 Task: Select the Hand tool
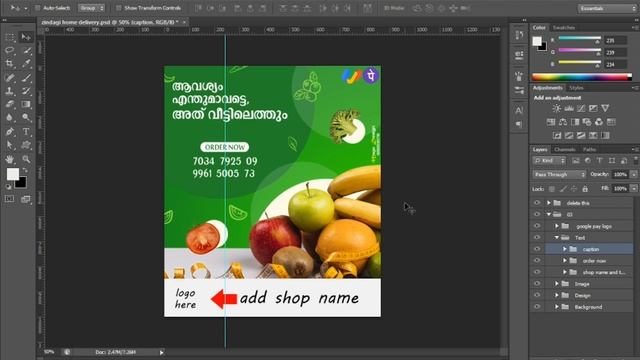click(9, 159)
